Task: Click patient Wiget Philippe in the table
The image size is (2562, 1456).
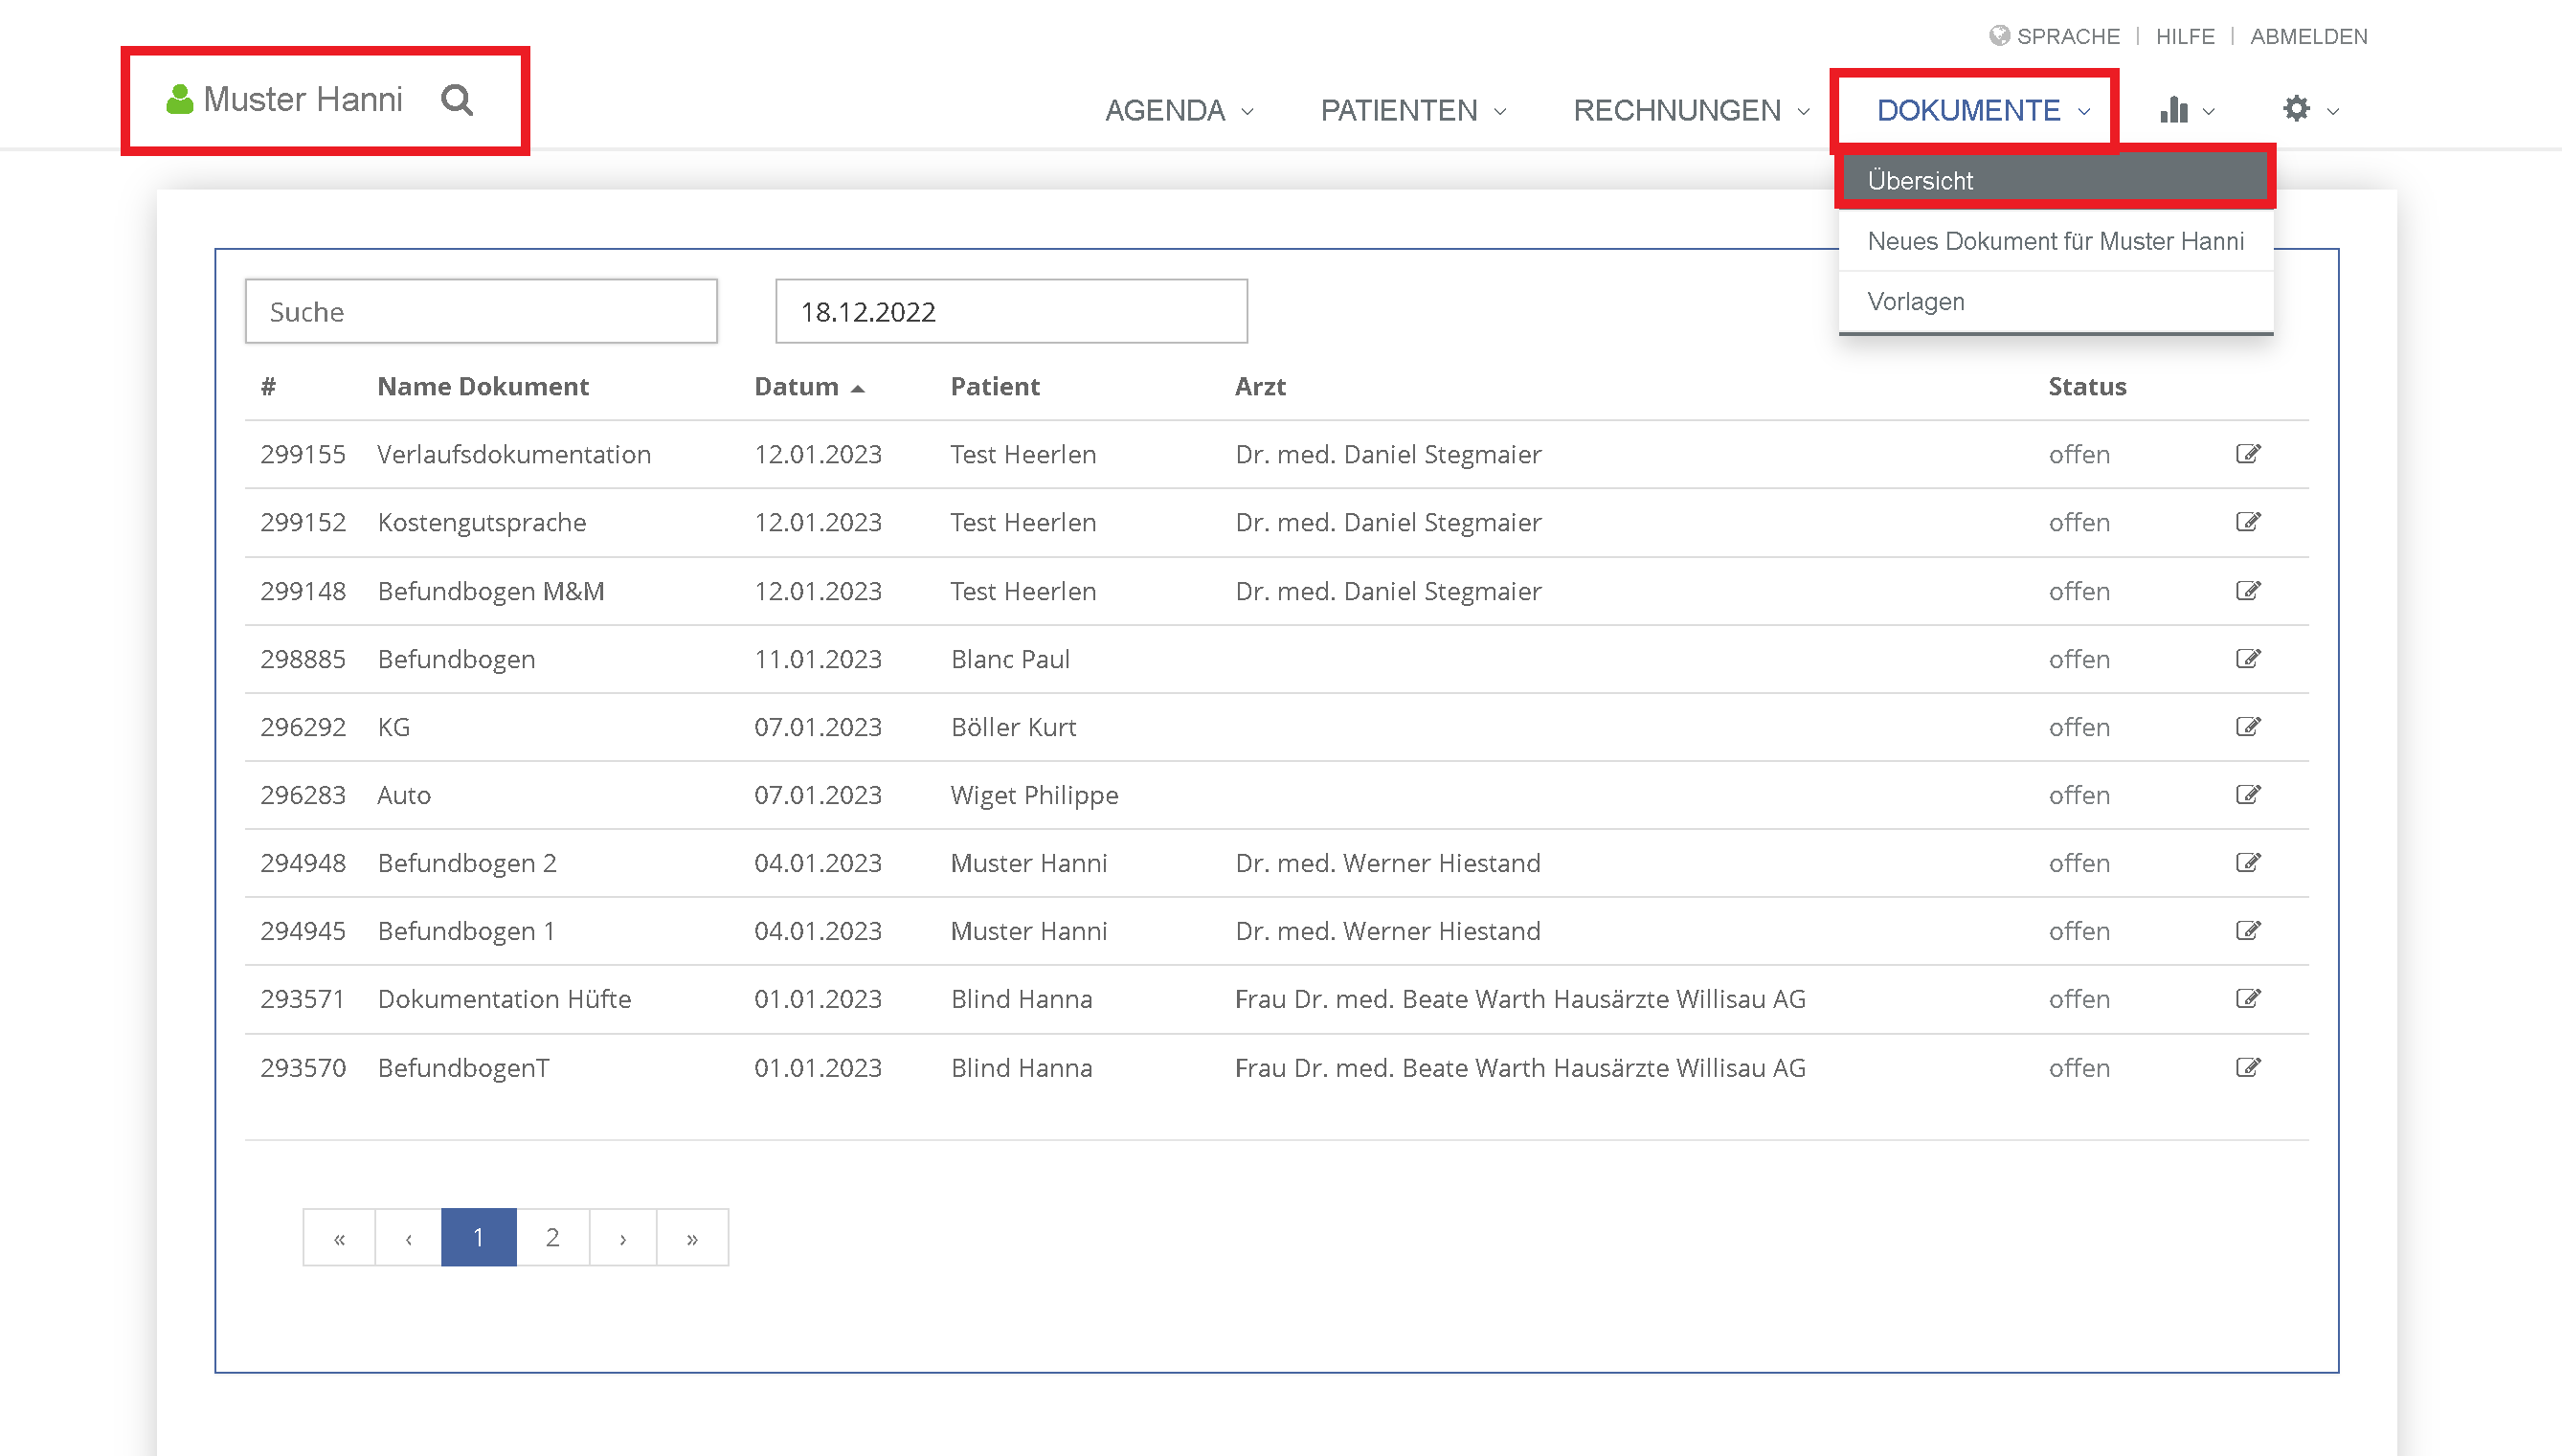Action: (1034, 795)
